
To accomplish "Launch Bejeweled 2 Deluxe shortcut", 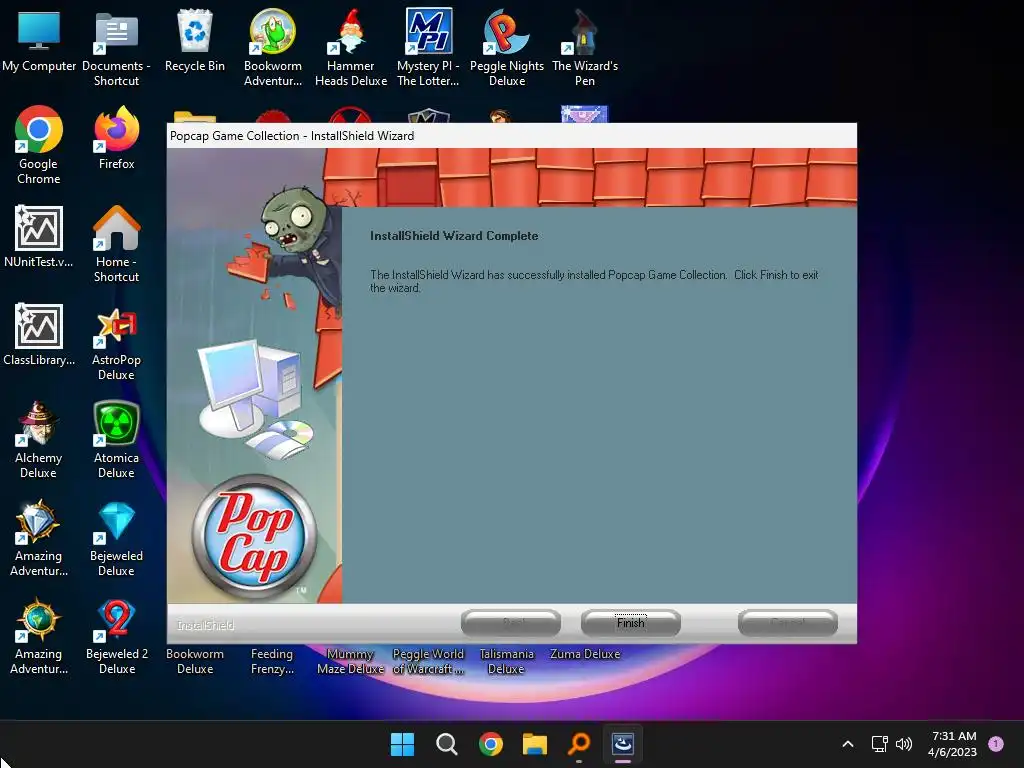I will [x=116, y=636].
